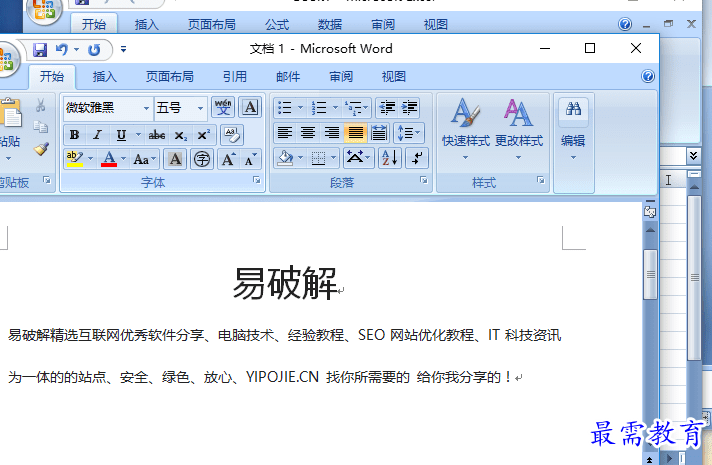
Task: Open Word's 邮件 tab
Action: 288,77
